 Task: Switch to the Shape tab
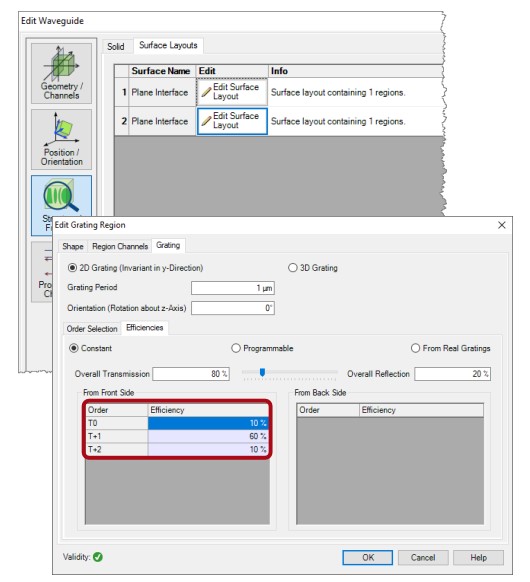point(73,246)
